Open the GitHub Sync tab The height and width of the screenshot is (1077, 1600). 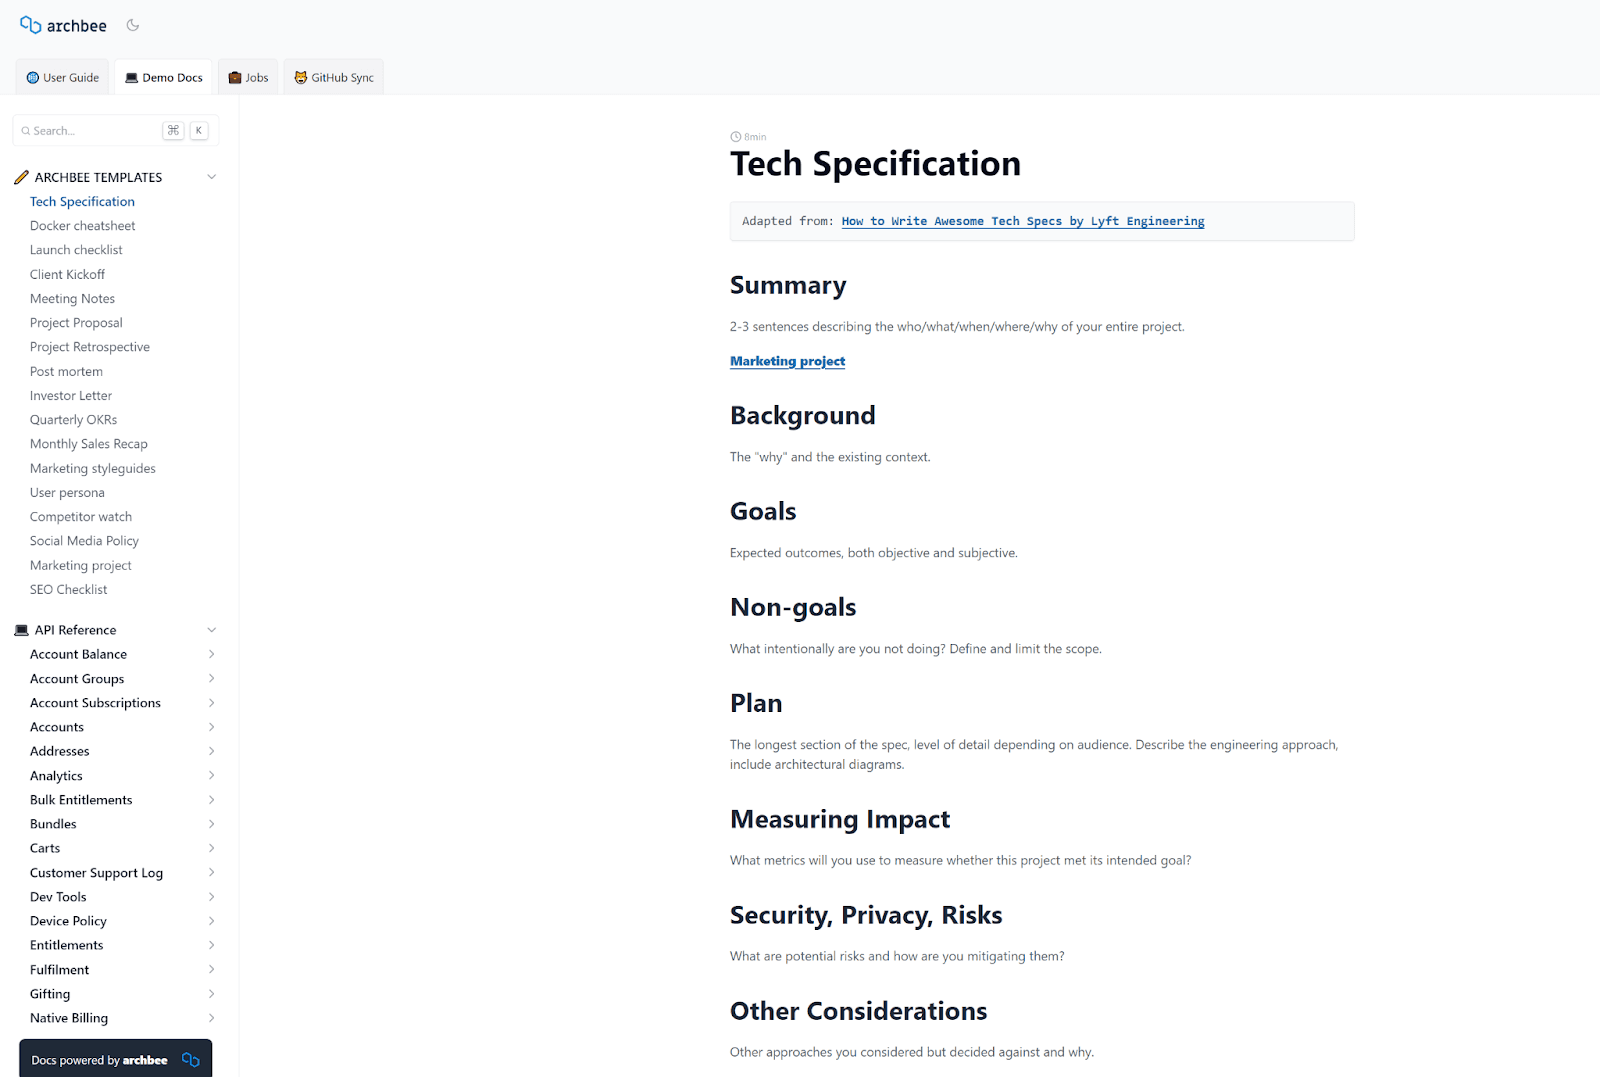[x=334, y=78]
